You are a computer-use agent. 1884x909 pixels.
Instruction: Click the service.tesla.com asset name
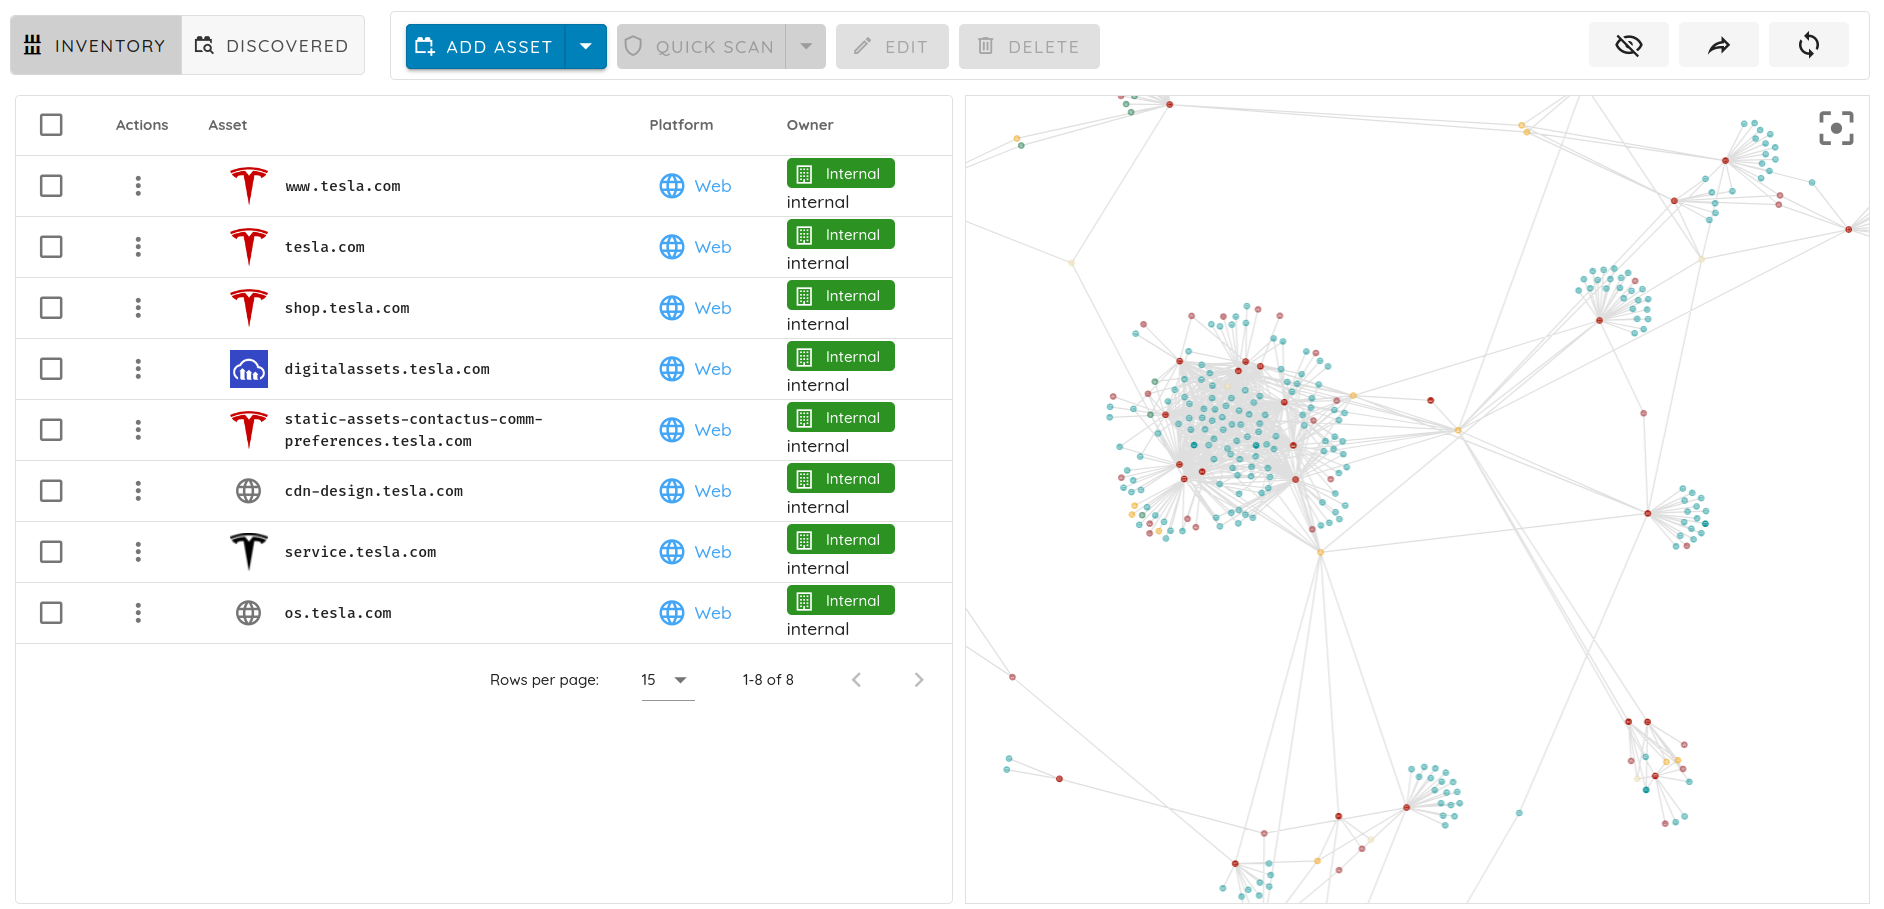pos(360,552)
